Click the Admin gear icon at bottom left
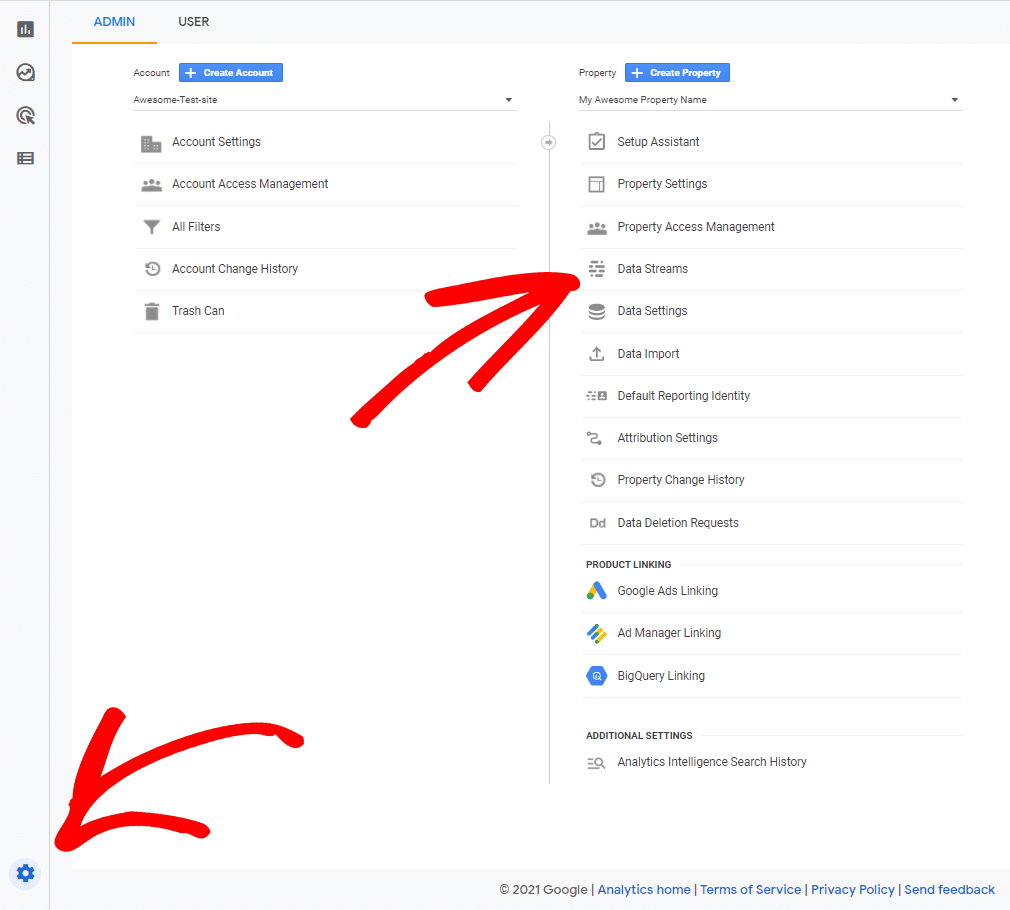The image size is (1010, 910). (x=25, y=873)
